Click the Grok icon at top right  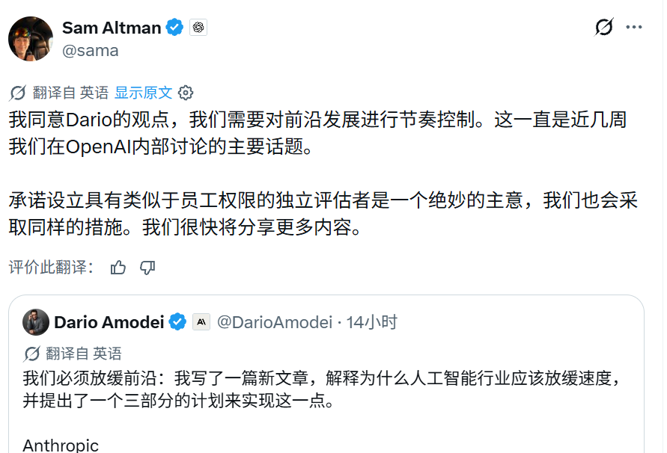point(604,27)
